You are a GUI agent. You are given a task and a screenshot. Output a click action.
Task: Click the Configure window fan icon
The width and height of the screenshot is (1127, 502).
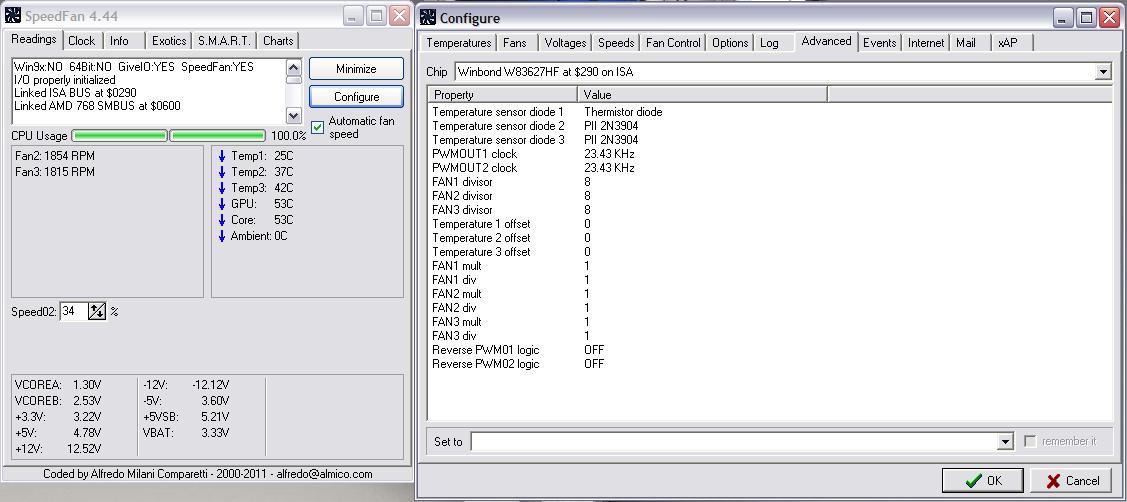click(x=428, y=17)
